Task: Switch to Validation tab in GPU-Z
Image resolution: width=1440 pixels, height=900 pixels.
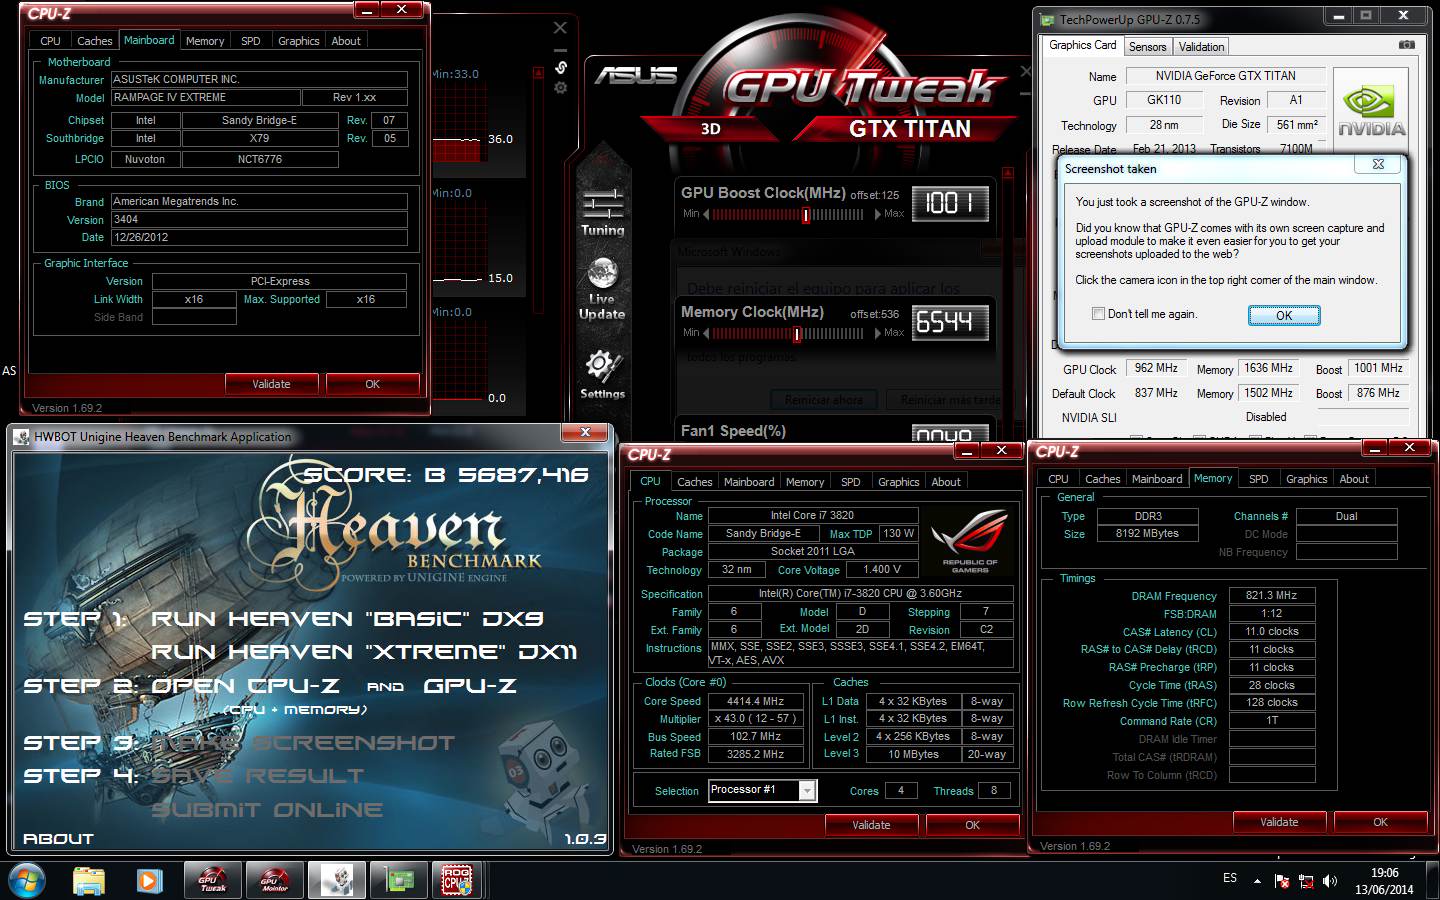Action: (1201, 47)
